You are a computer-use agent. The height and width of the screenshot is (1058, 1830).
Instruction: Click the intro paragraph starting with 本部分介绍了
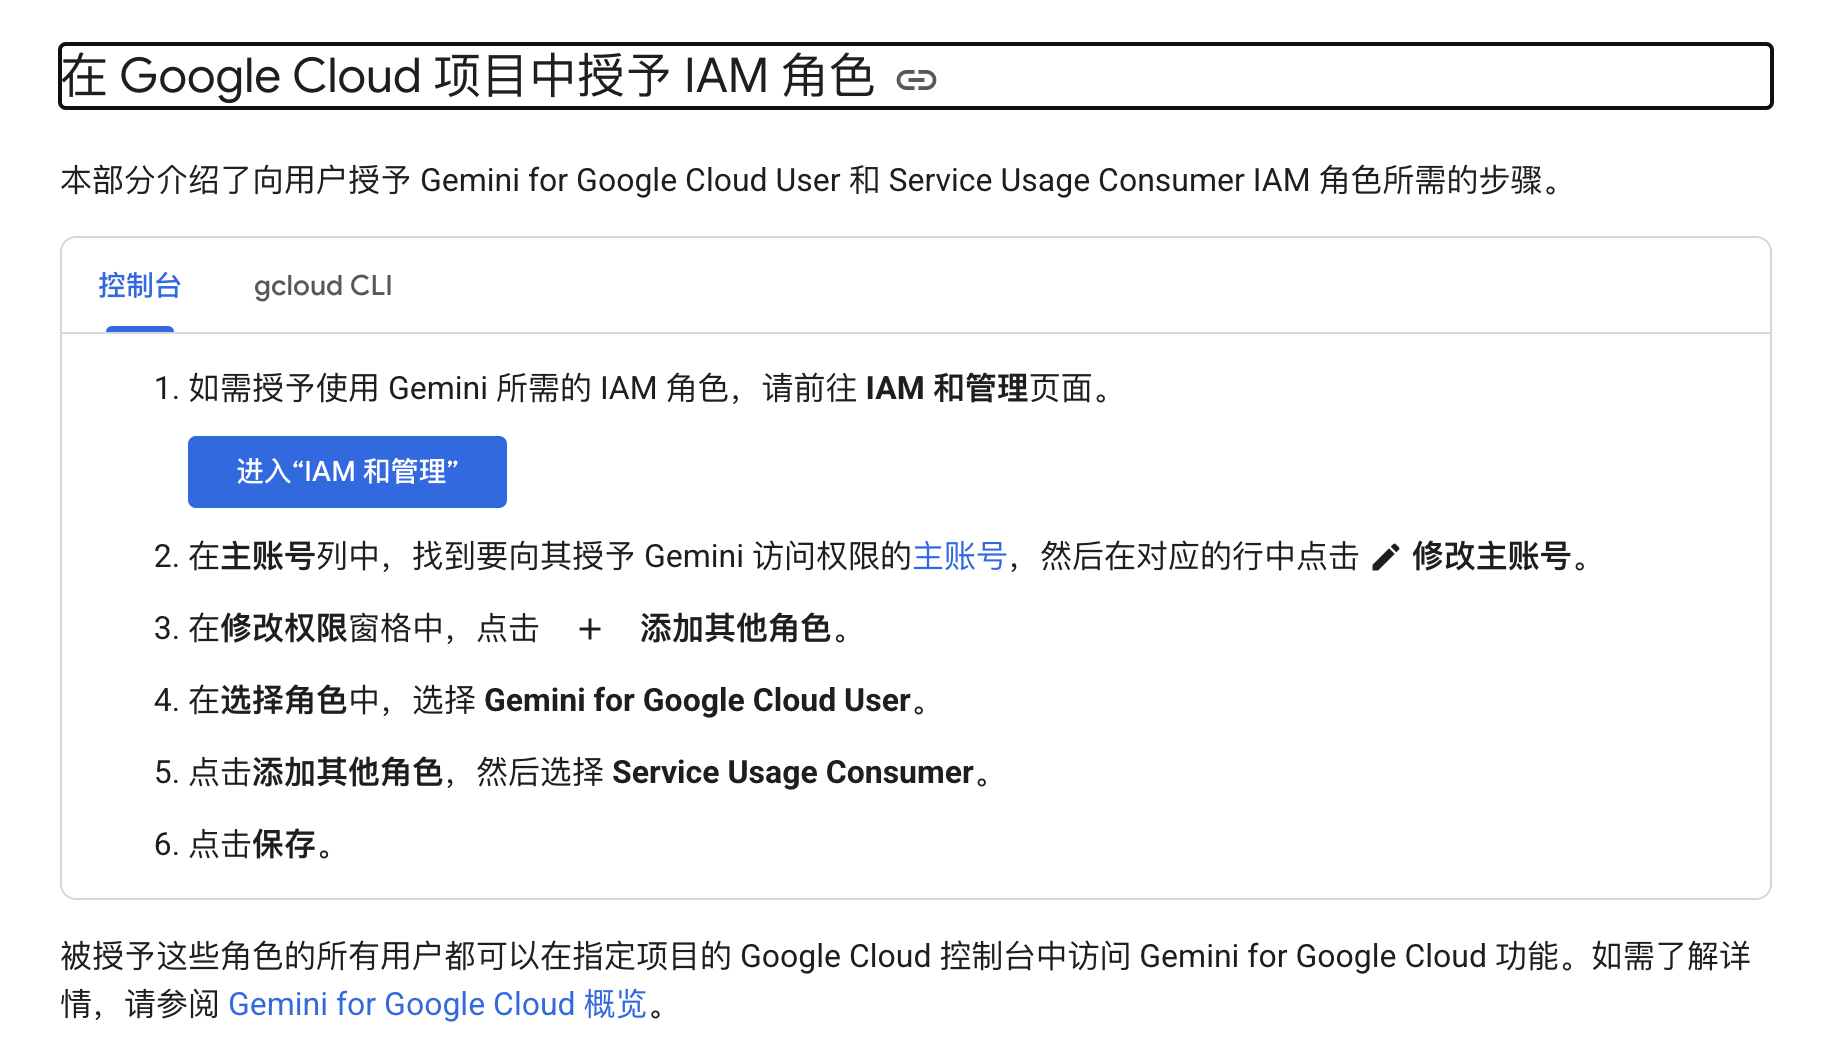[810, 180]
